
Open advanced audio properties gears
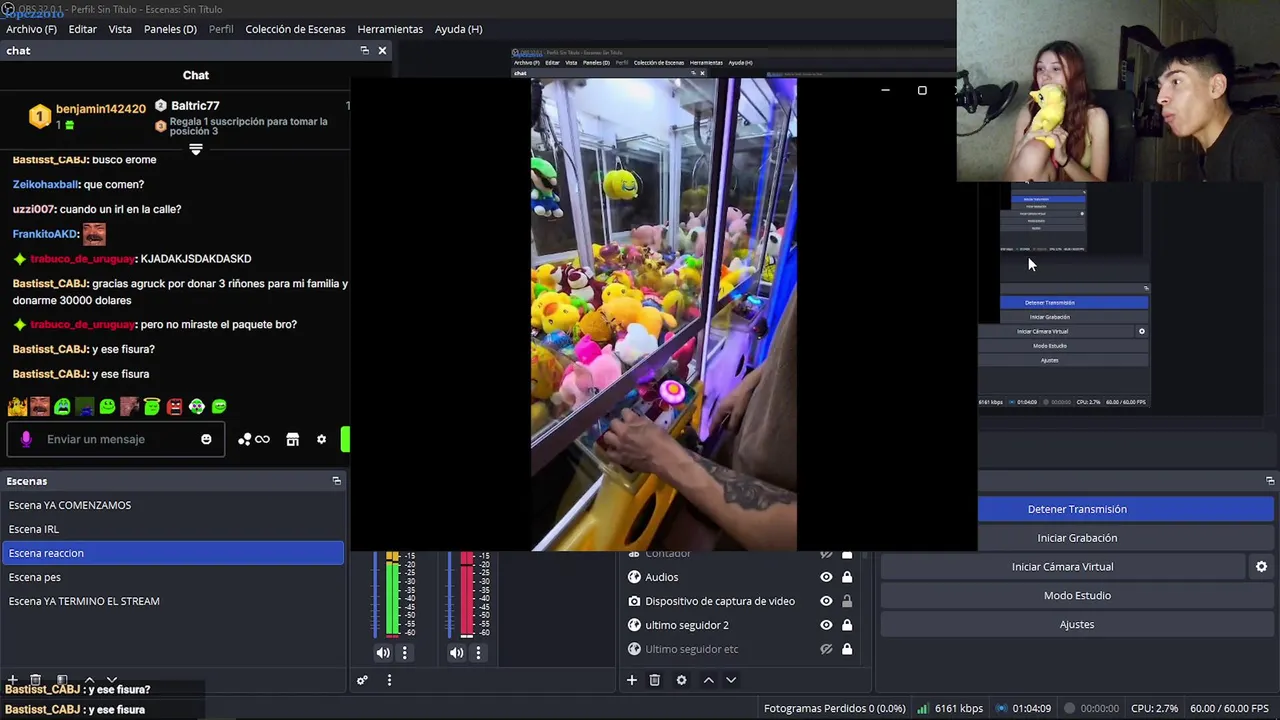click(x=362, y=680)
